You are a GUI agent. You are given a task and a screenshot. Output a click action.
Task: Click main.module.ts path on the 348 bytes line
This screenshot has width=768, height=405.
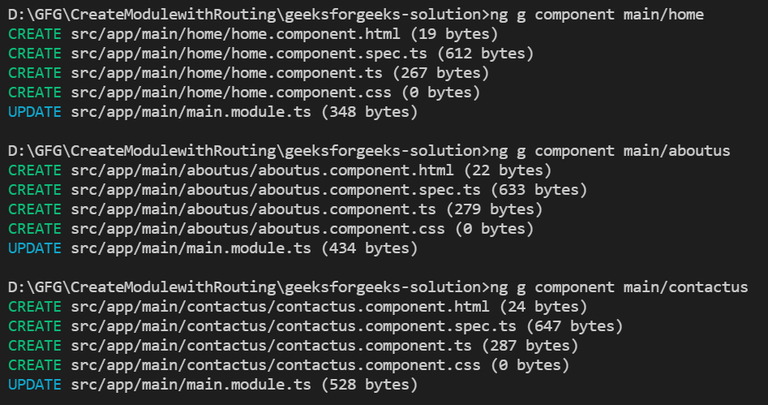191,112
